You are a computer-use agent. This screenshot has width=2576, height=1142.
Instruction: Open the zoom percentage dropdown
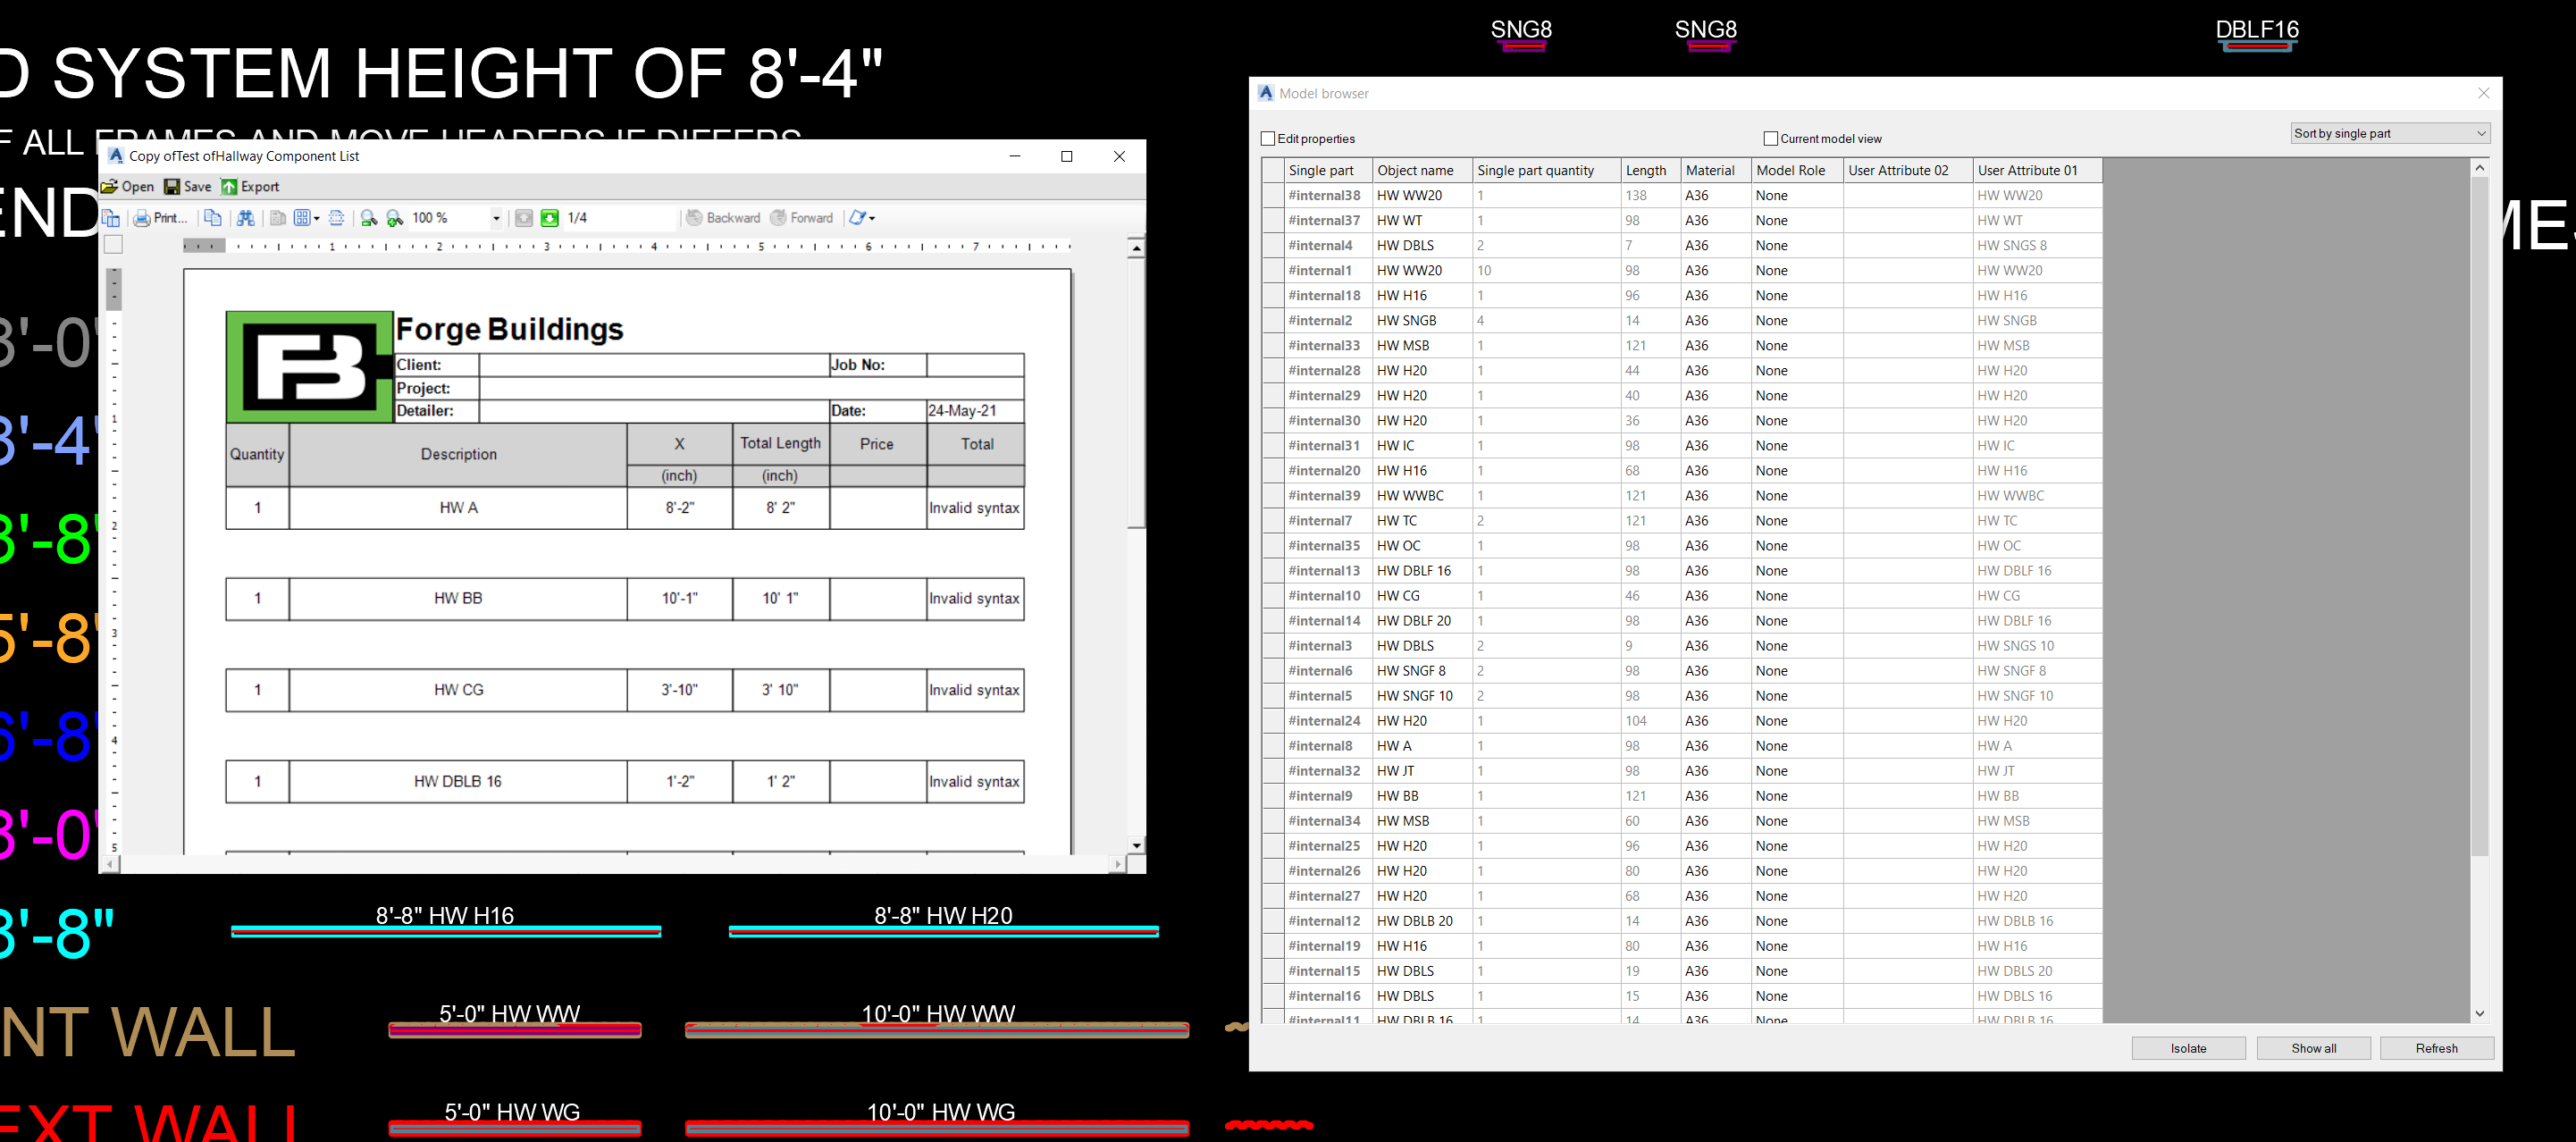click(497, 218)
